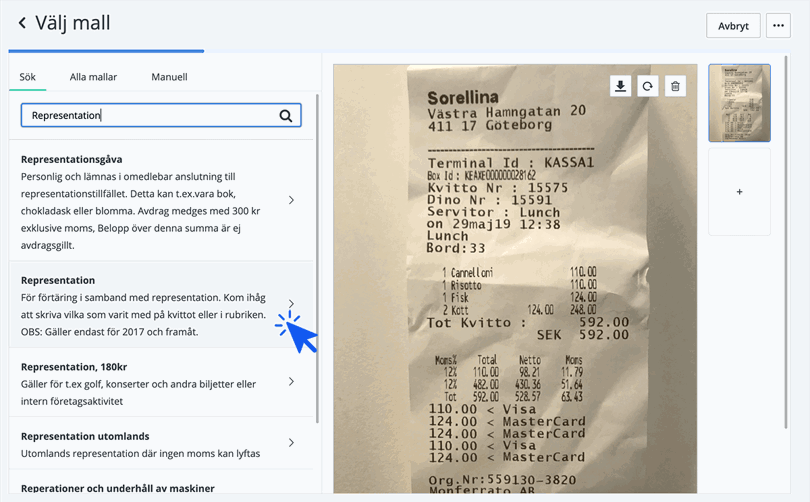Viewport: 810px width, 502px height.
Task: Select the receipt thumbnail
Action: (x=739, y=103)
